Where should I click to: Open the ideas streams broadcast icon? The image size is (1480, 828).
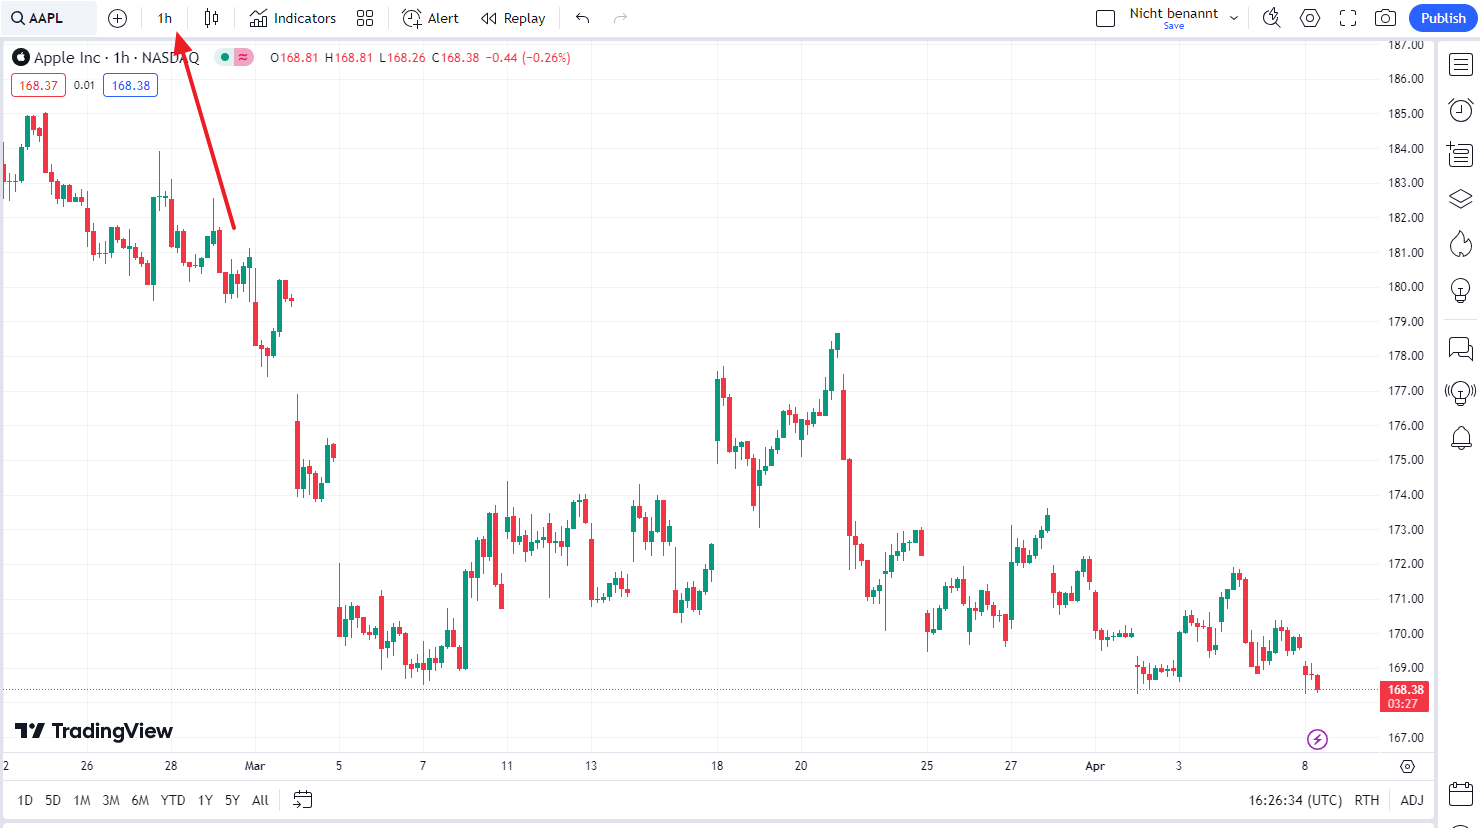pos(1461,392)
